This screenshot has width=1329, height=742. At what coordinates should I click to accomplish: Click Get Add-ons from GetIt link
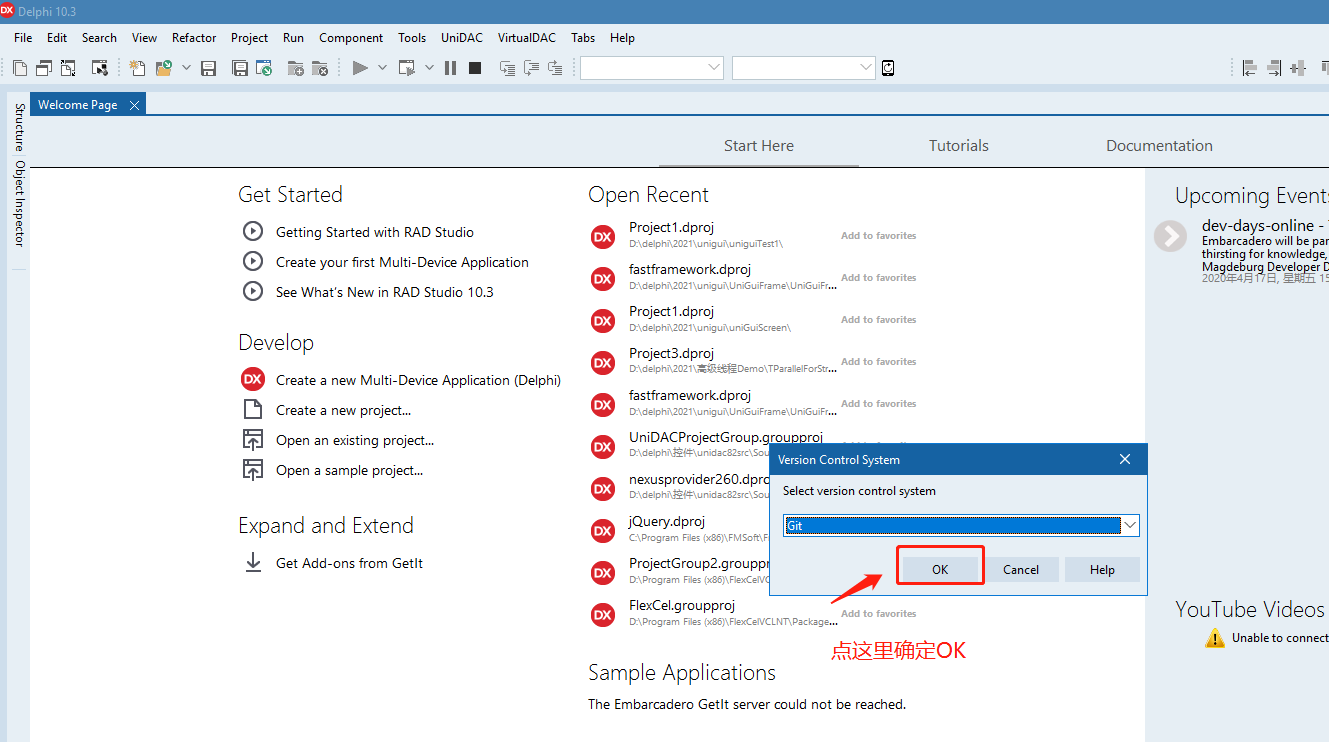click(x=349, y=563)
